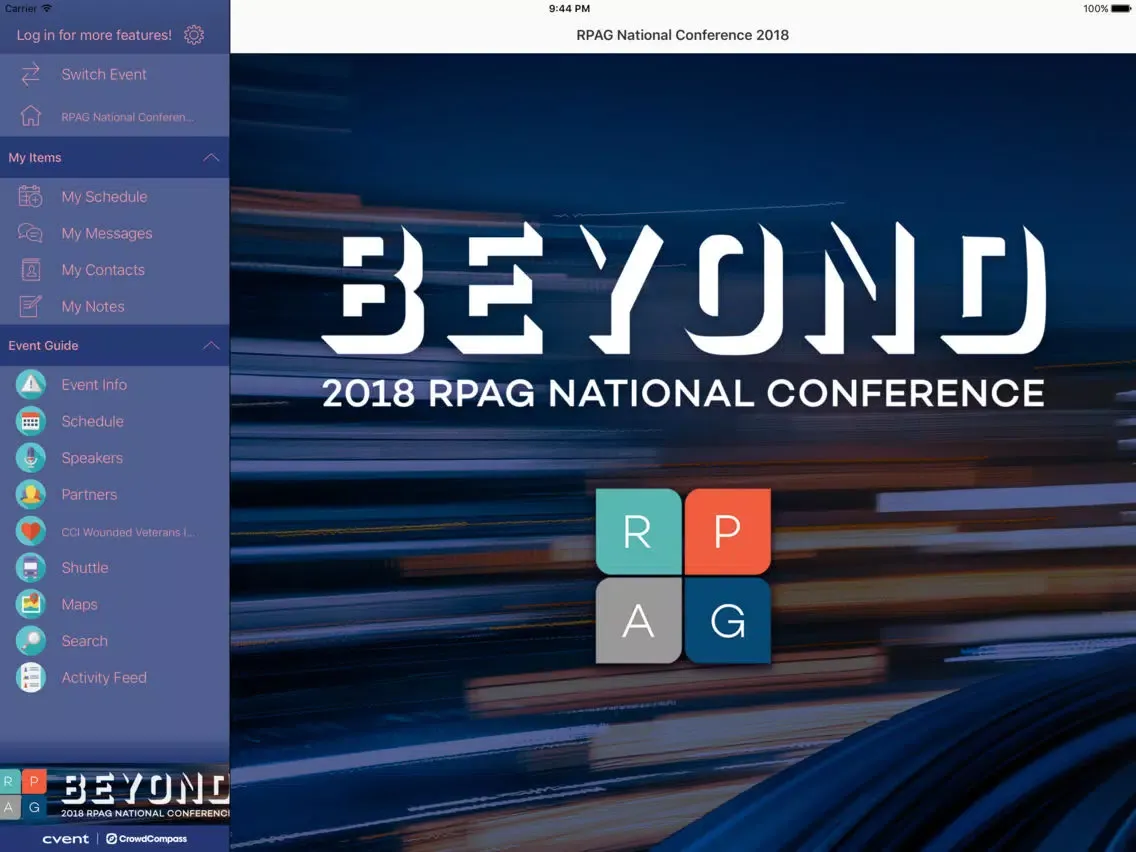Click the Wi-Fi icon in status bar
1136x852 pixels.
[x=46, y=8]
